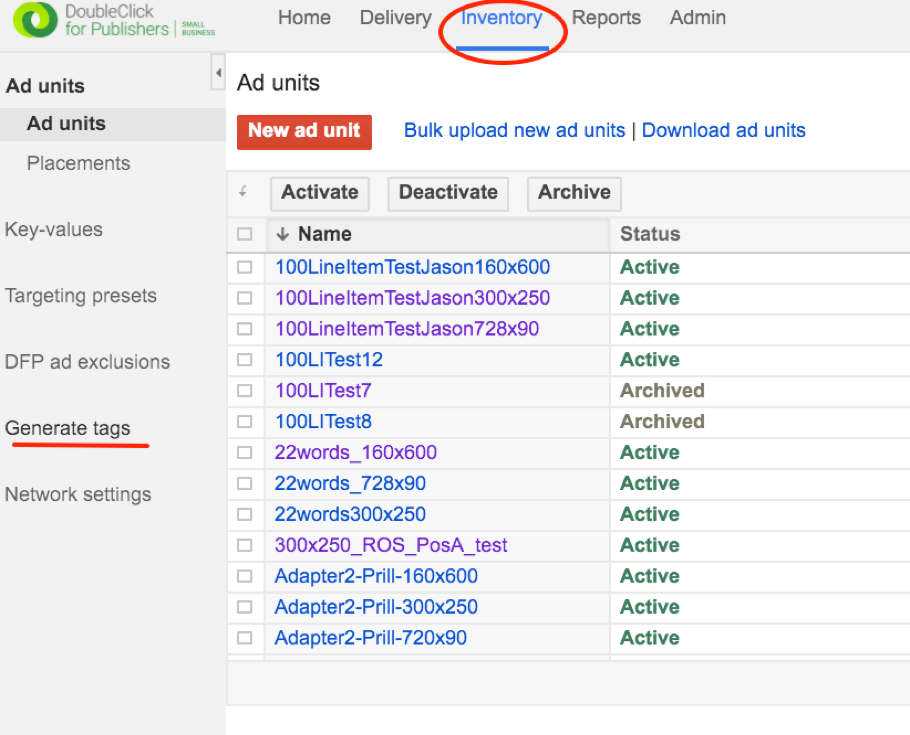Click the Active status of 100LITest12
910x735 pixels.
point(650,359)
